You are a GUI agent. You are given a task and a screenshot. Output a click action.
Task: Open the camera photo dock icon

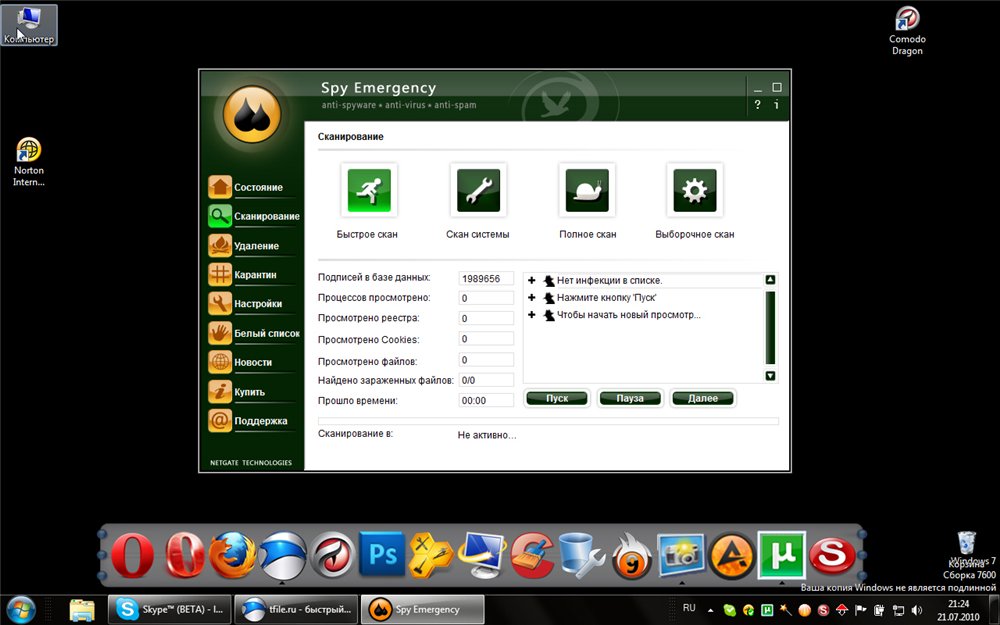681,555
